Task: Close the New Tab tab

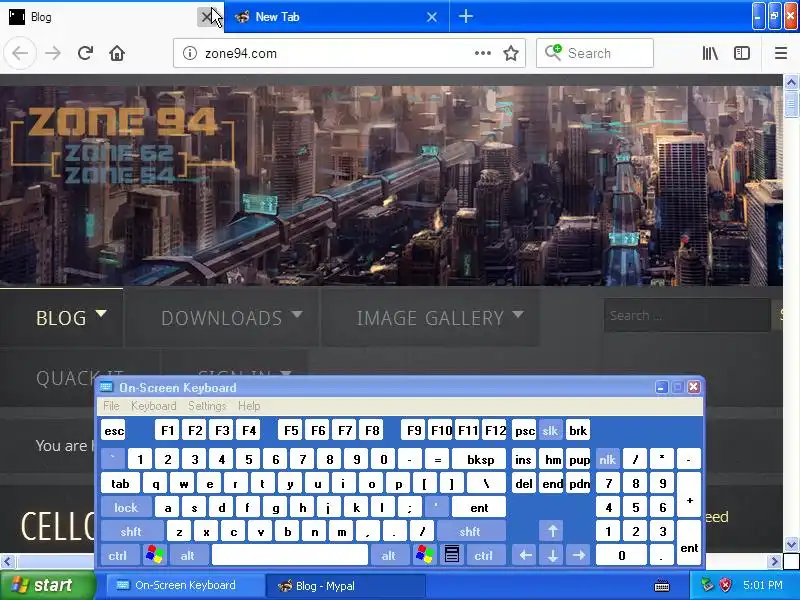Action: tap(432, 17)
